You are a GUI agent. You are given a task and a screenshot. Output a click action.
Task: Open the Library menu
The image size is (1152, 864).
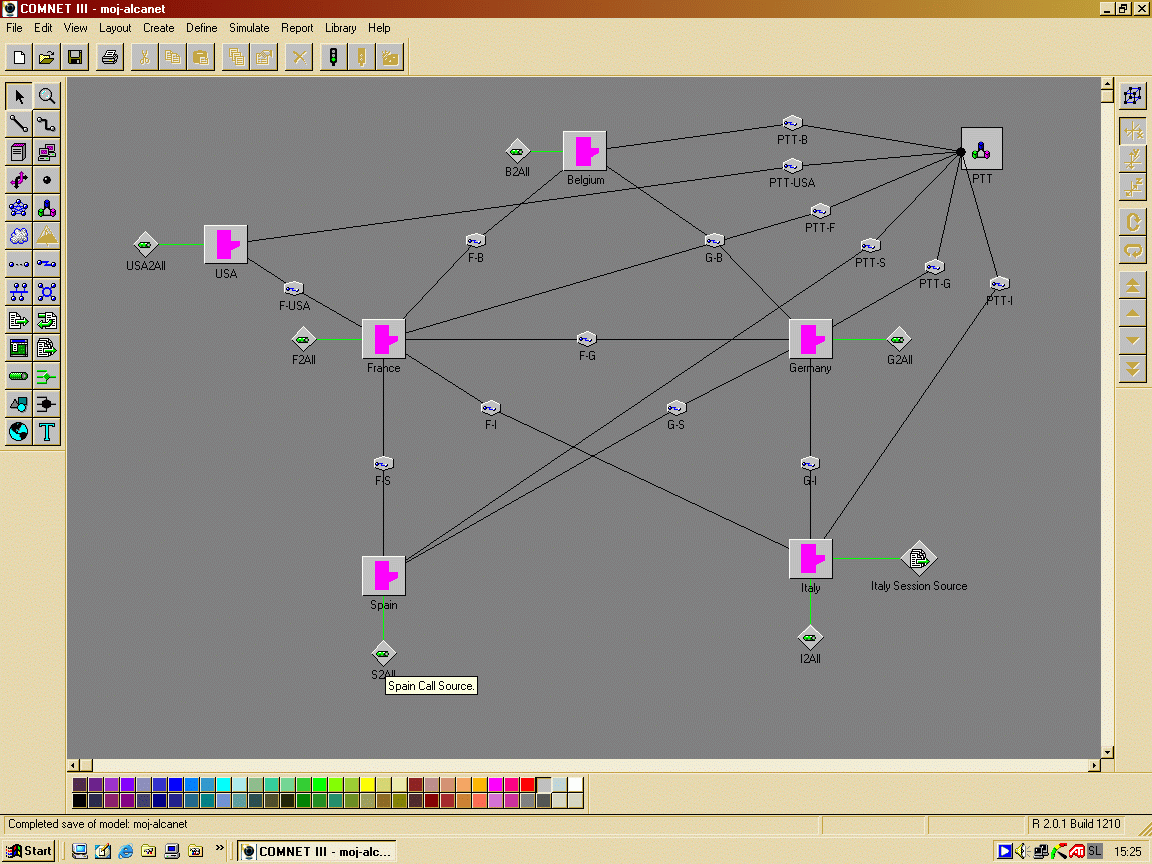(x=340, y=28)
